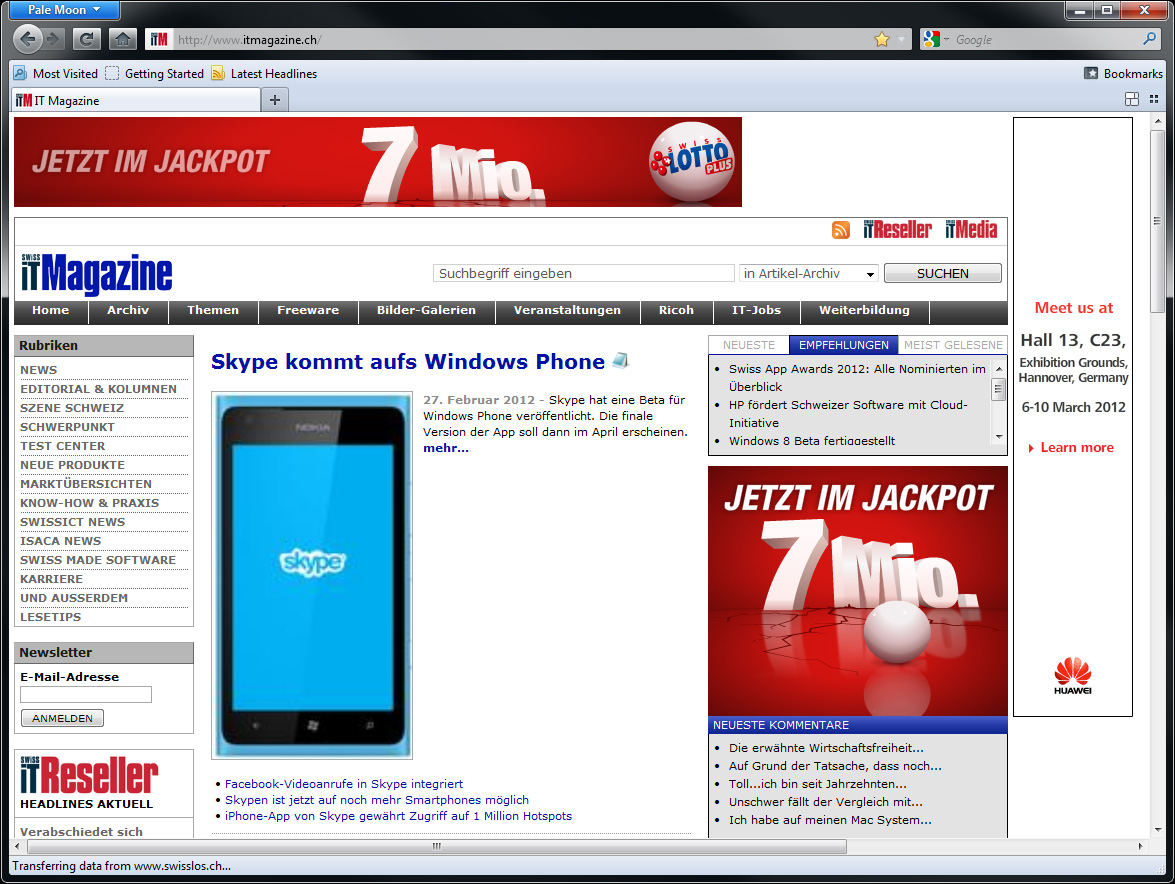Screen dimensions: 1175x884
Task: Open the ITReseller logo link in header
Action: click(897, 229)
